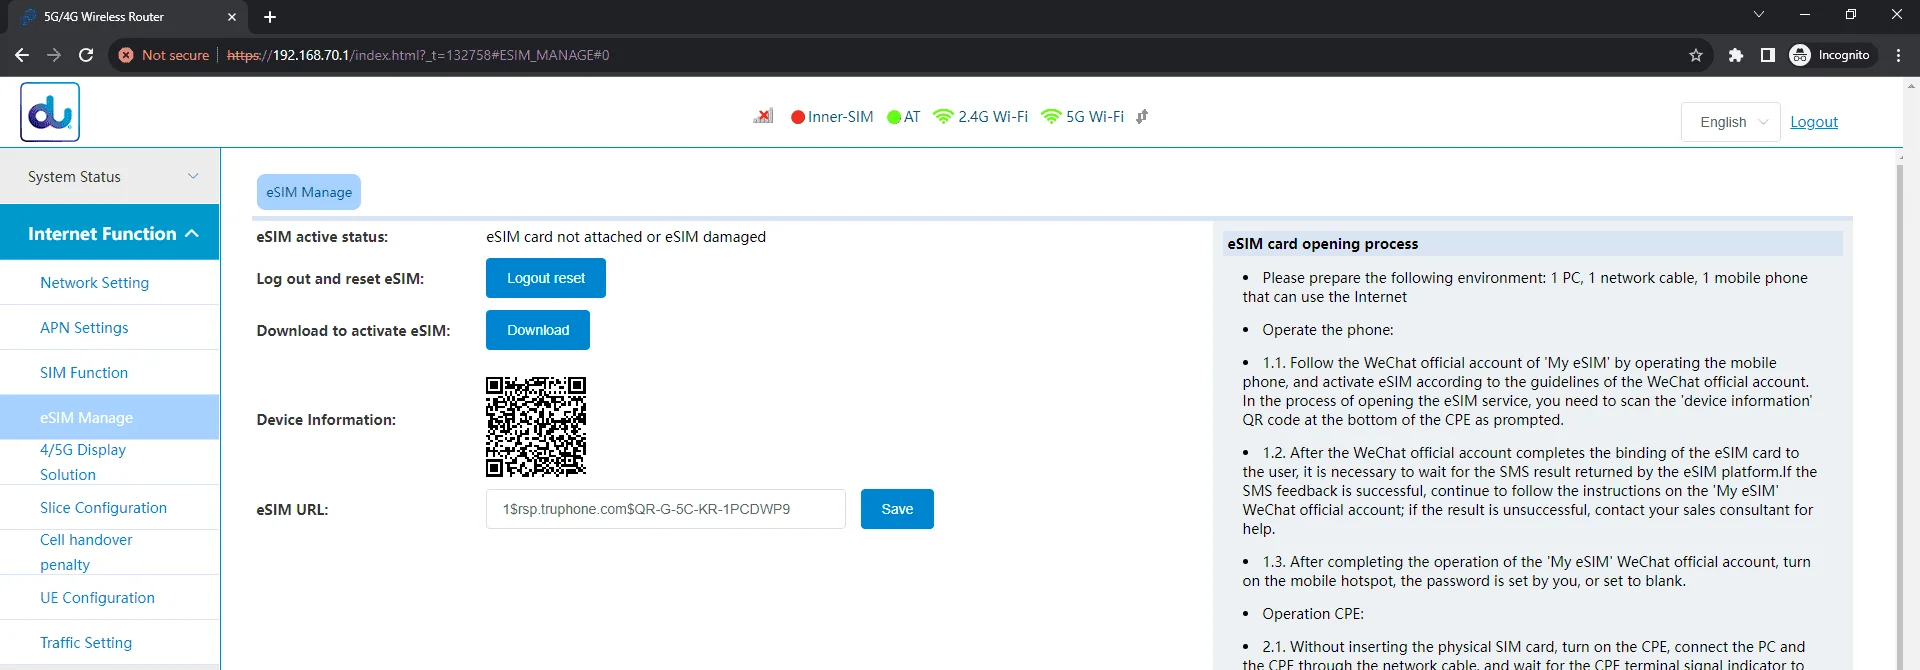Click the browser address bar URL
This screenshot has width=1920, height=670.
coord(418,55)
